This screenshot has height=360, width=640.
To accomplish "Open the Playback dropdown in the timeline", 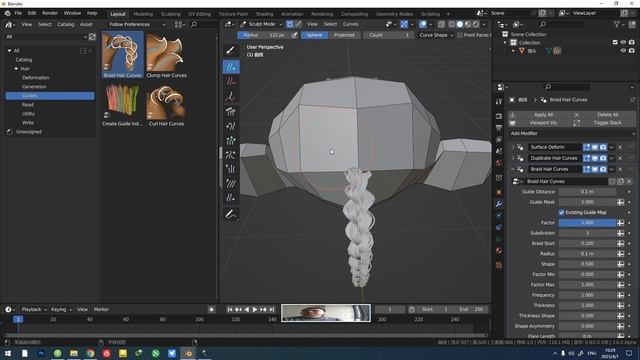I will (x=34, y=309).
